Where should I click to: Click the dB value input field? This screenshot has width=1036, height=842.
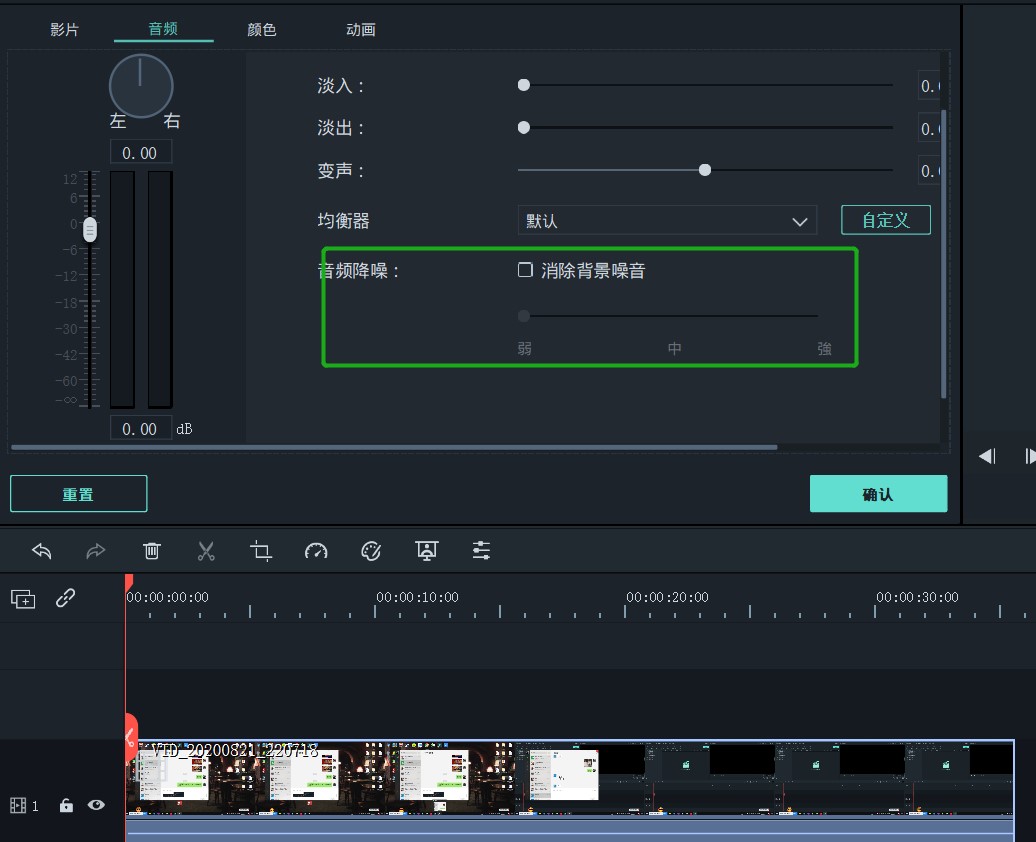pos(140,429)
